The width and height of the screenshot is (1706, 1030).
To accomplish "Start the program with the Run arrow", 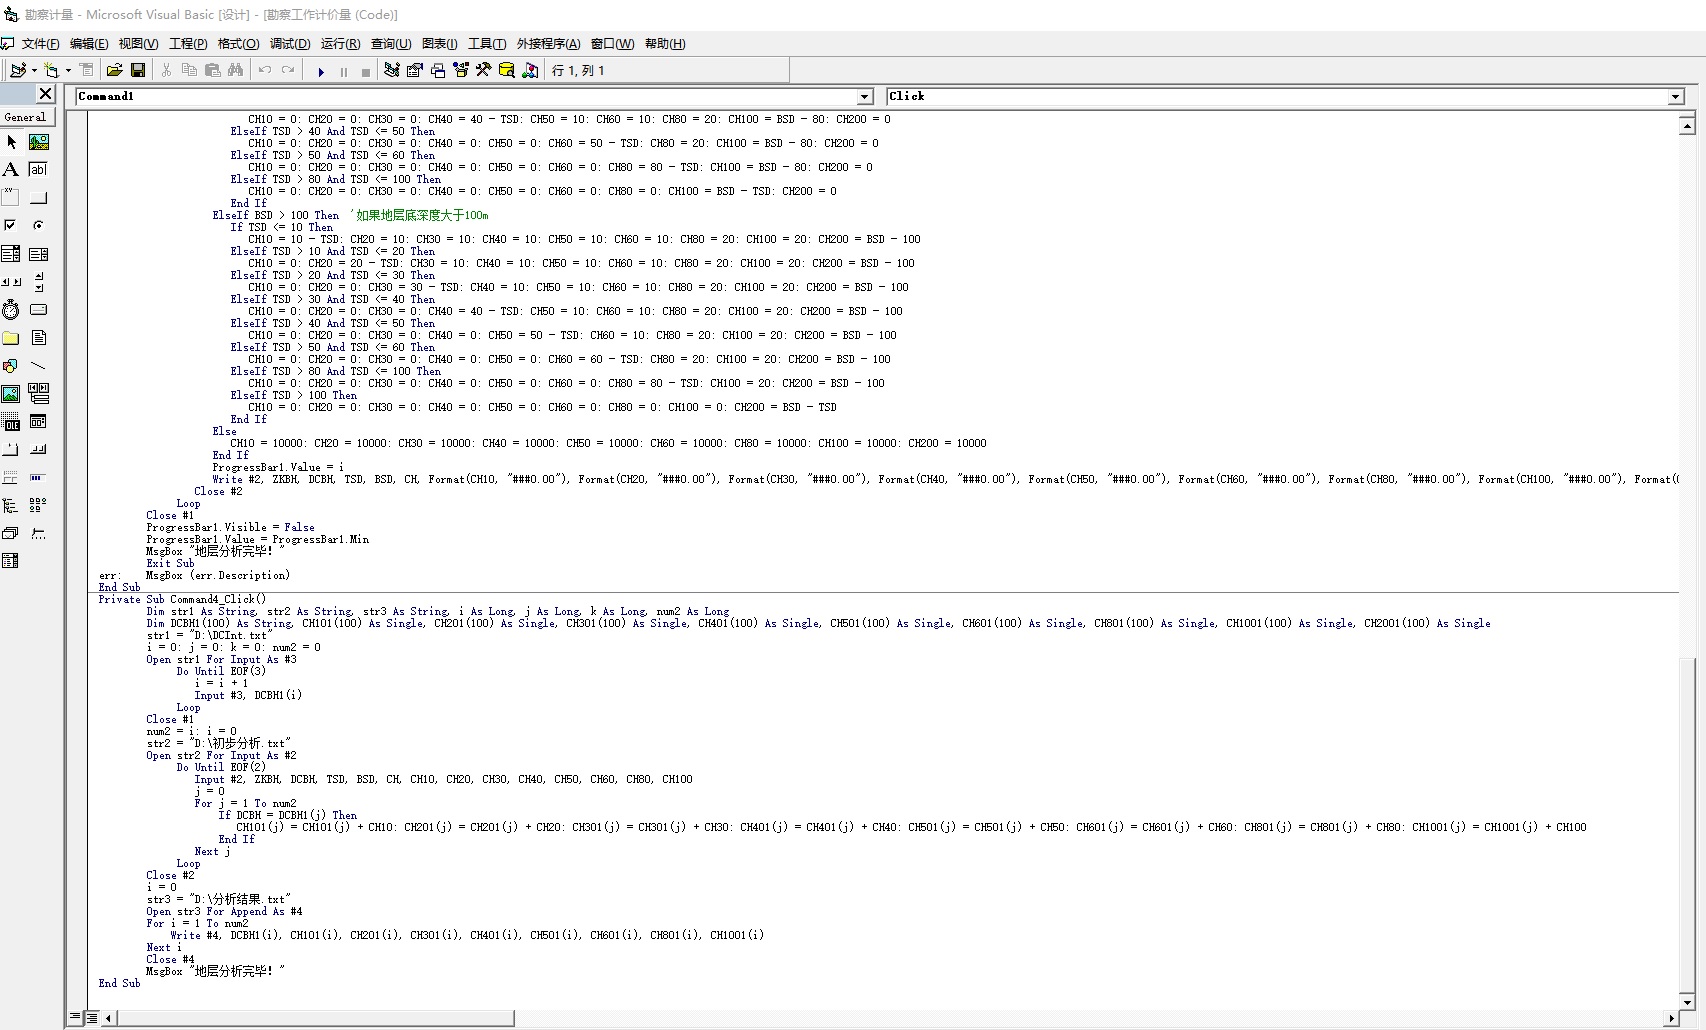I will [321, 71].
